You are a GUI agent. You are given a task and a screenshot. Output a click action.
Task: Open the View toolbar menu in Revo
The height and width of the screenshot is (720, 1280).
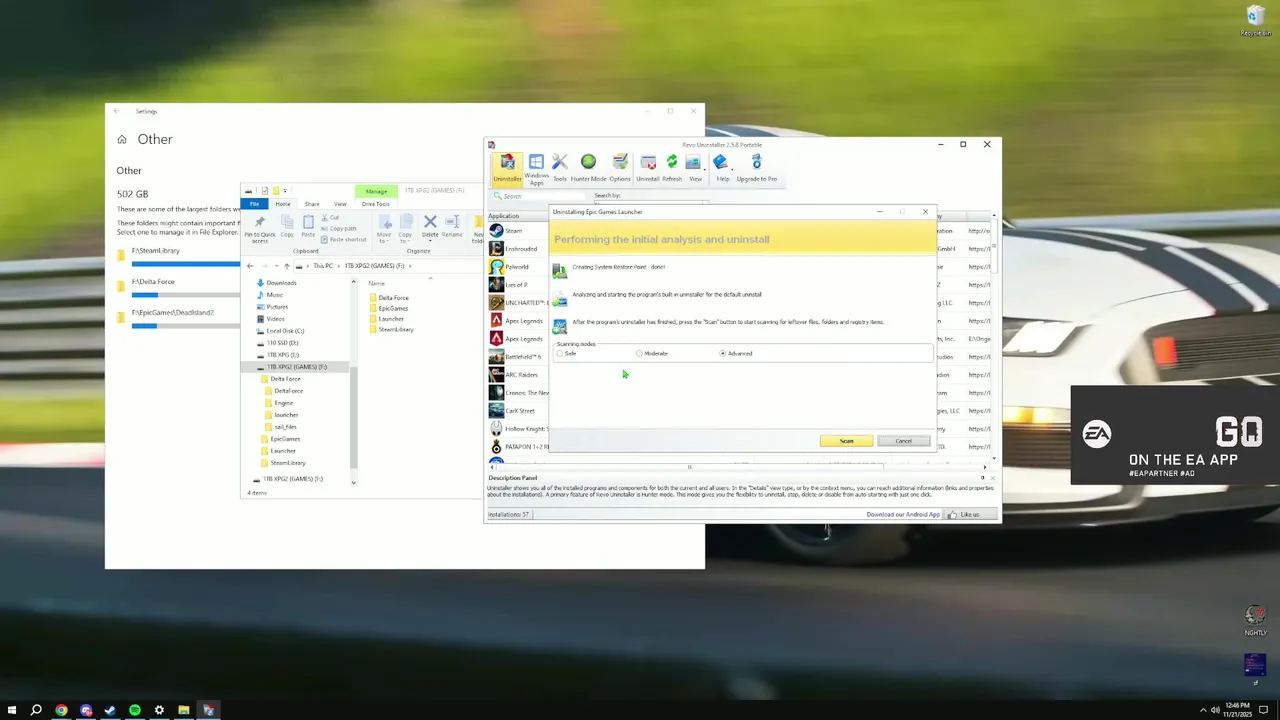coord(694,168)
